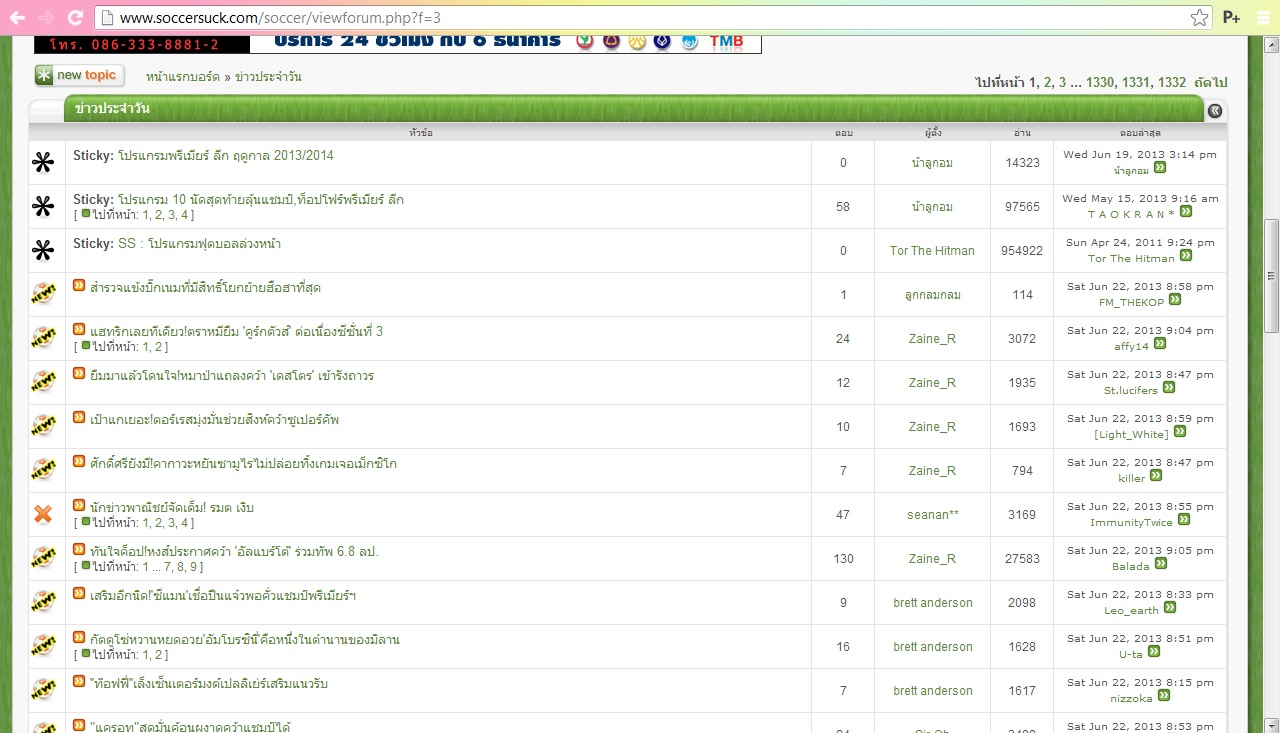Click the P+ extension icon
Screen dimensions: 1280x733
pyautogui.click(x=1231, y=17)
